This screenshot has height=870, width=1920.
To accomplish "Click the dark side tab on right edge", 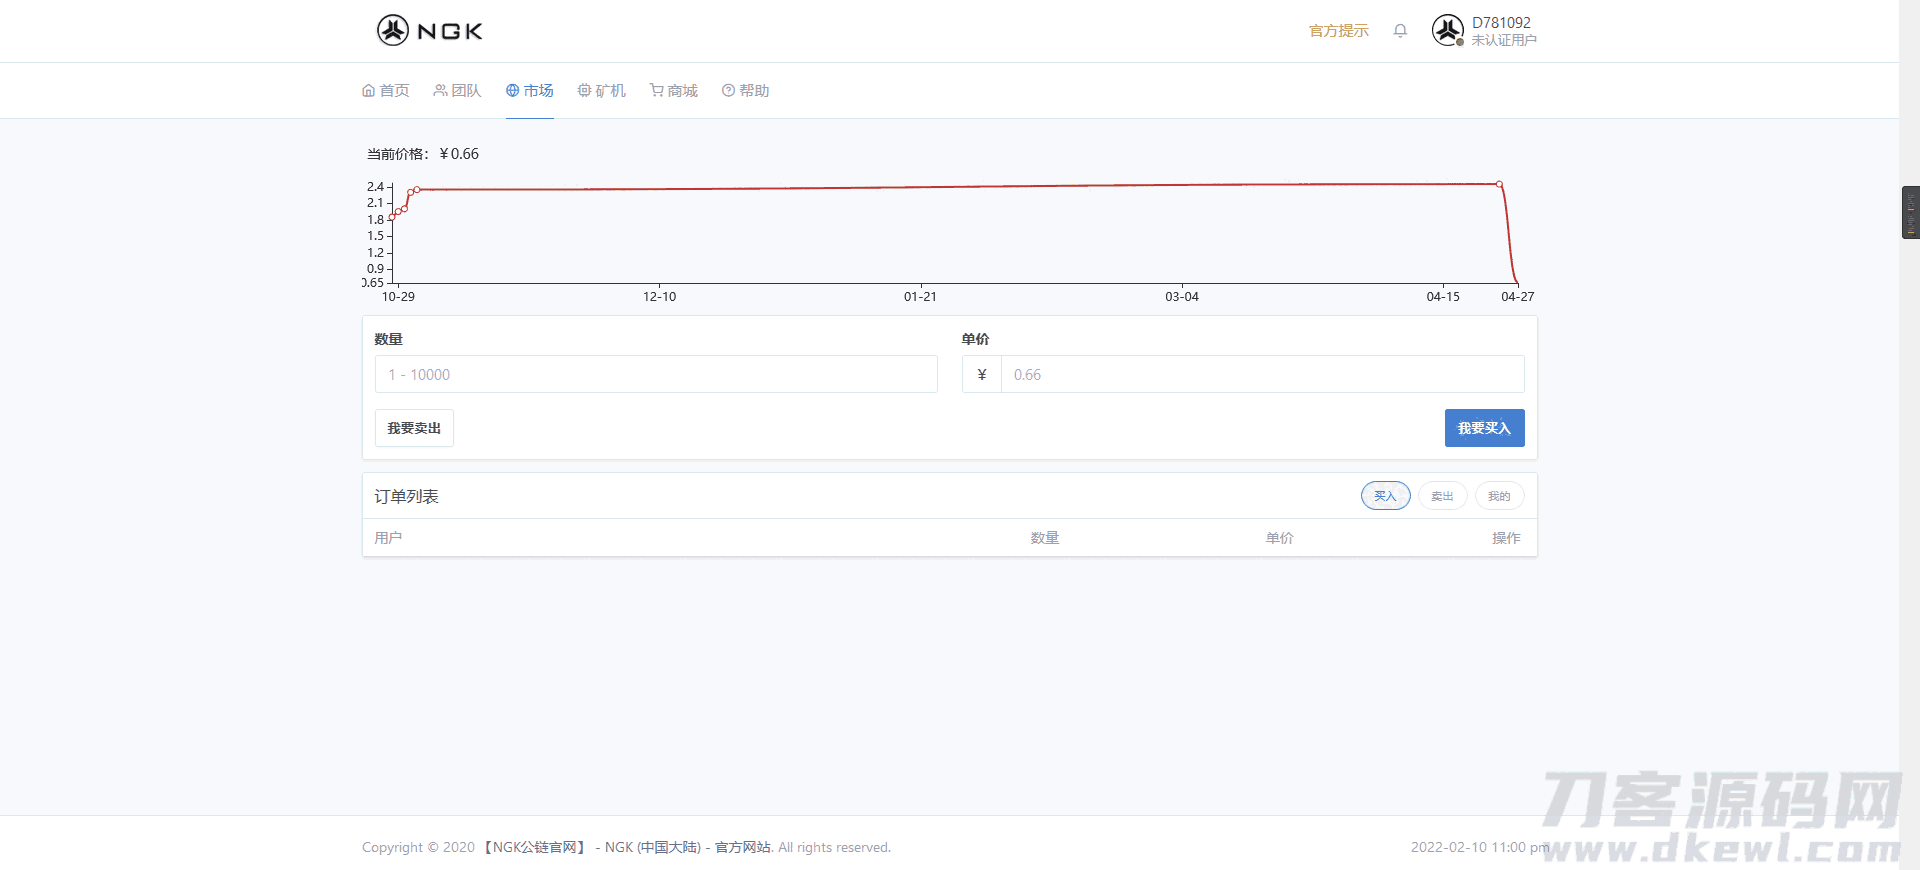I will point(1910,212).
